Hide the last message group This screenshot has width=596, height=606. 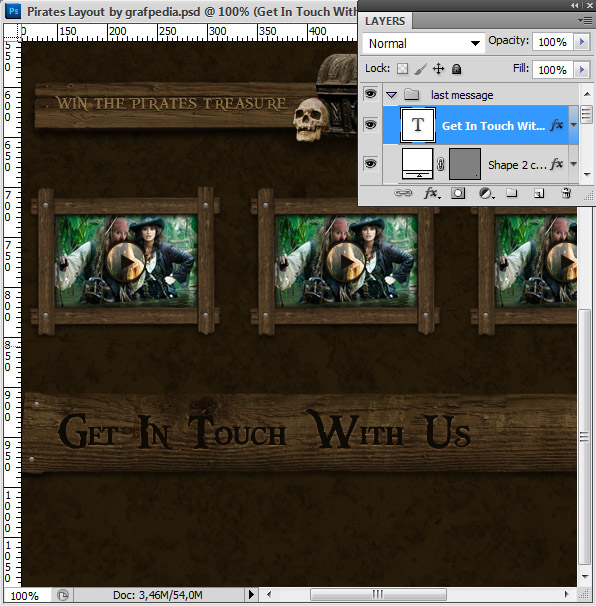(x=370, y=94)
